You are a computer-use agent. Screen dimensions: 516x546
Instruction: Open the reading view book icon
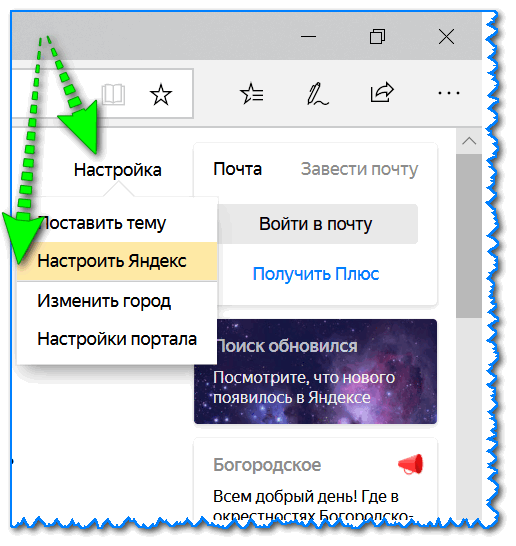114,94
